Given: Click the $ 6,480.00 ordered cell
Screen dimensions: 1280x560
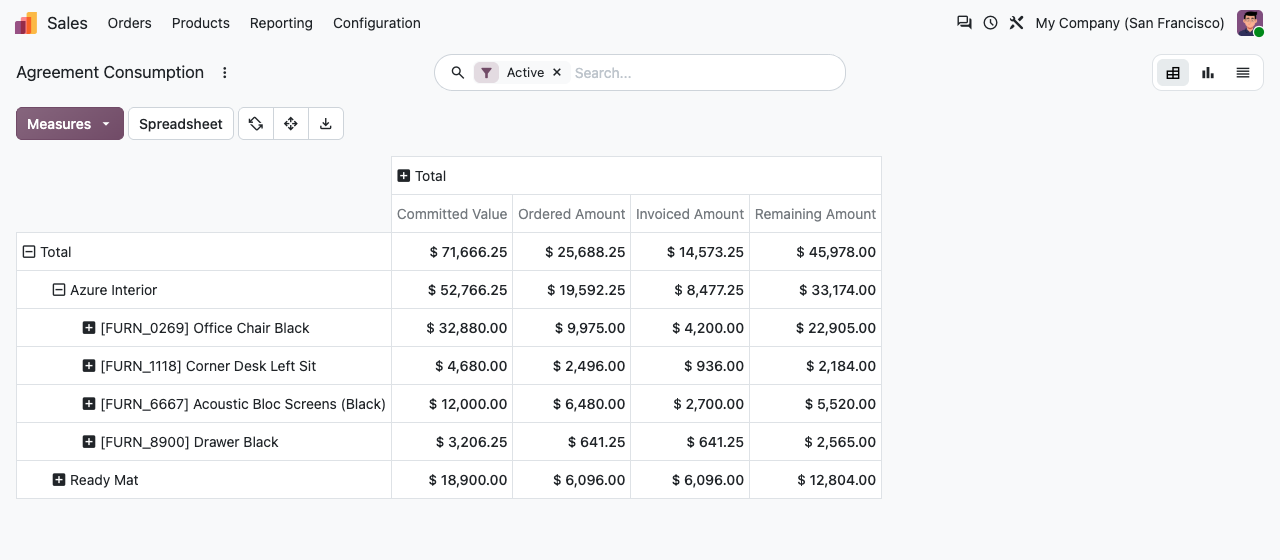Looking at the screenshot, I should (572, 404).
